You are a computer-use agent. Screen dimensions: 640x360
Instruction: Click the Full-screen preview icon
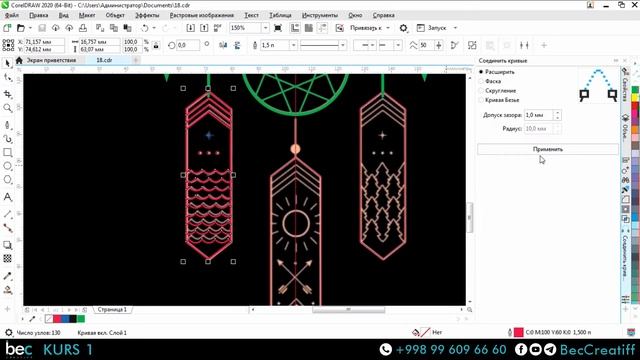pos(278,28)
